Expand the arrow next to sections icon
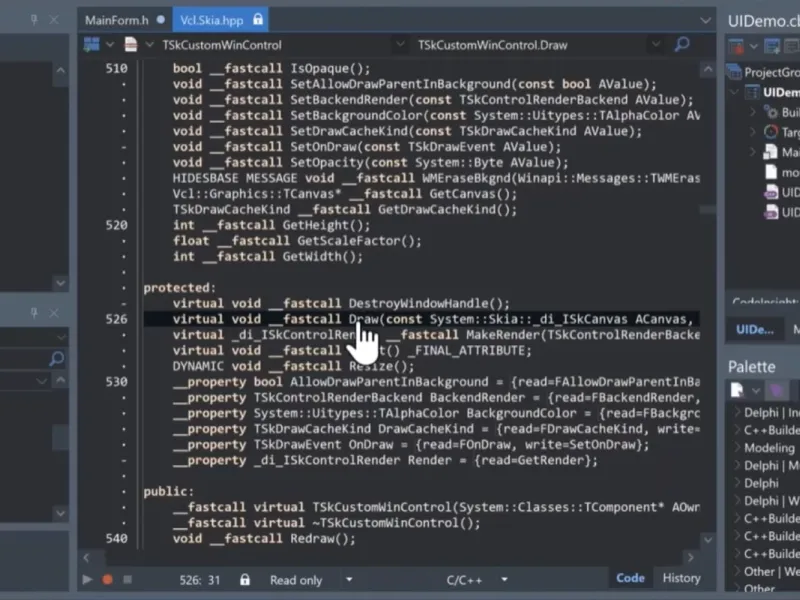Image resolution: width=800 pixels, height=600 pixels. pyautogui.click(x=110, y=45)
